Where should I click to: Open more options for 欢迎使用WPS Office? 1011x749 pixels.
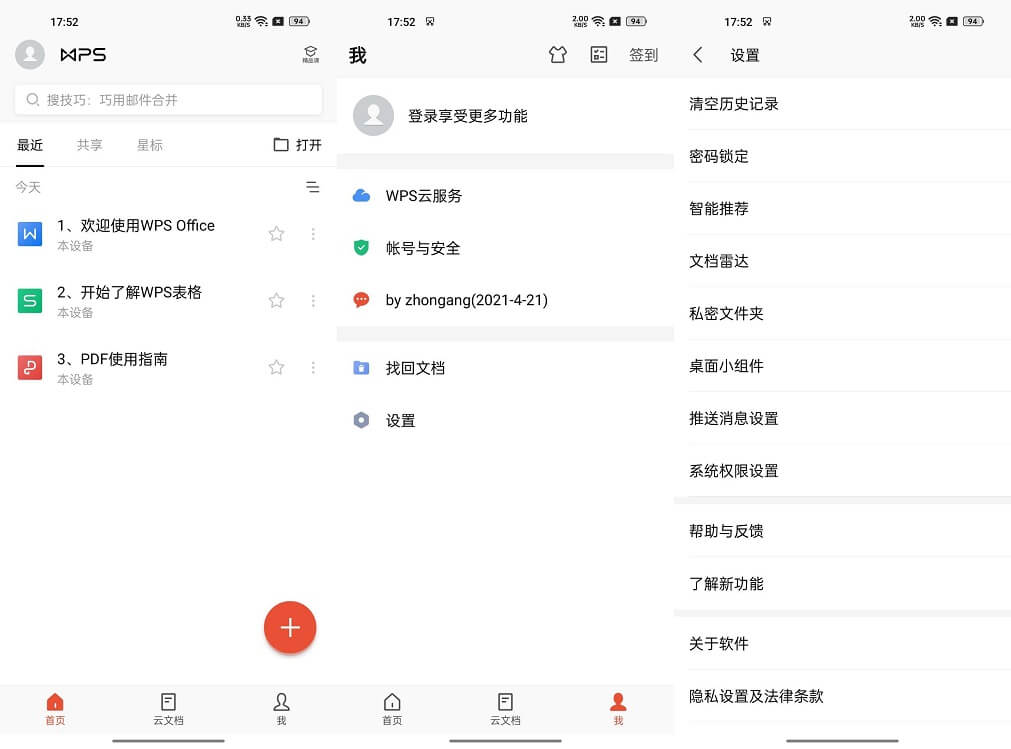pyautogui.click(x=313, y=234)
